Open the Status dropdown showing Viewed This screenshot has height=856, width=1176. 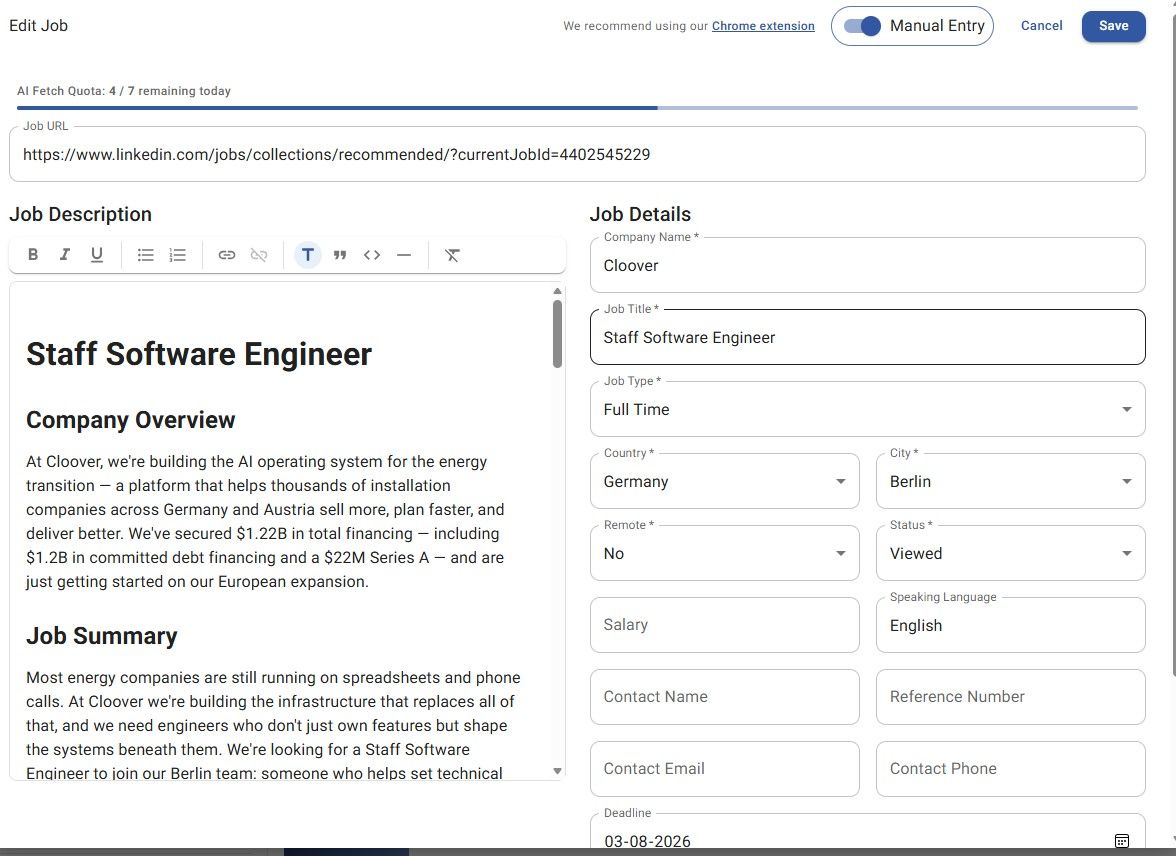1010,554
